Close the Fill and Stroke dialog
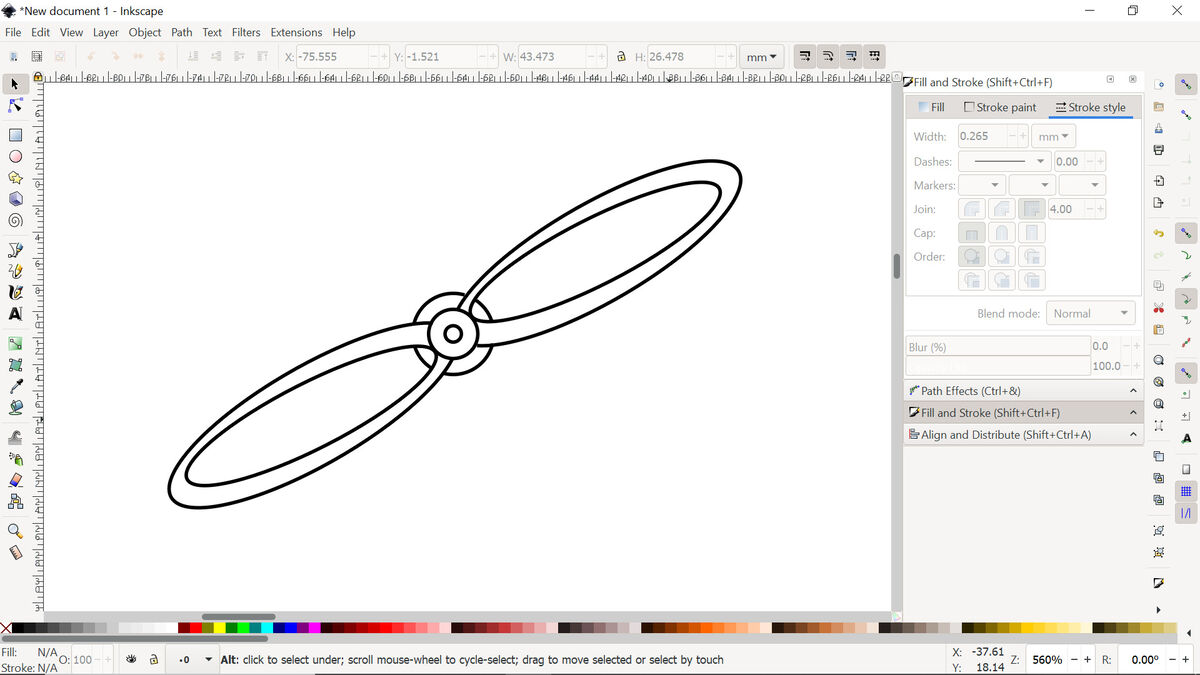The height and width of the screenshot is (675, 1200). point(1132,79)
